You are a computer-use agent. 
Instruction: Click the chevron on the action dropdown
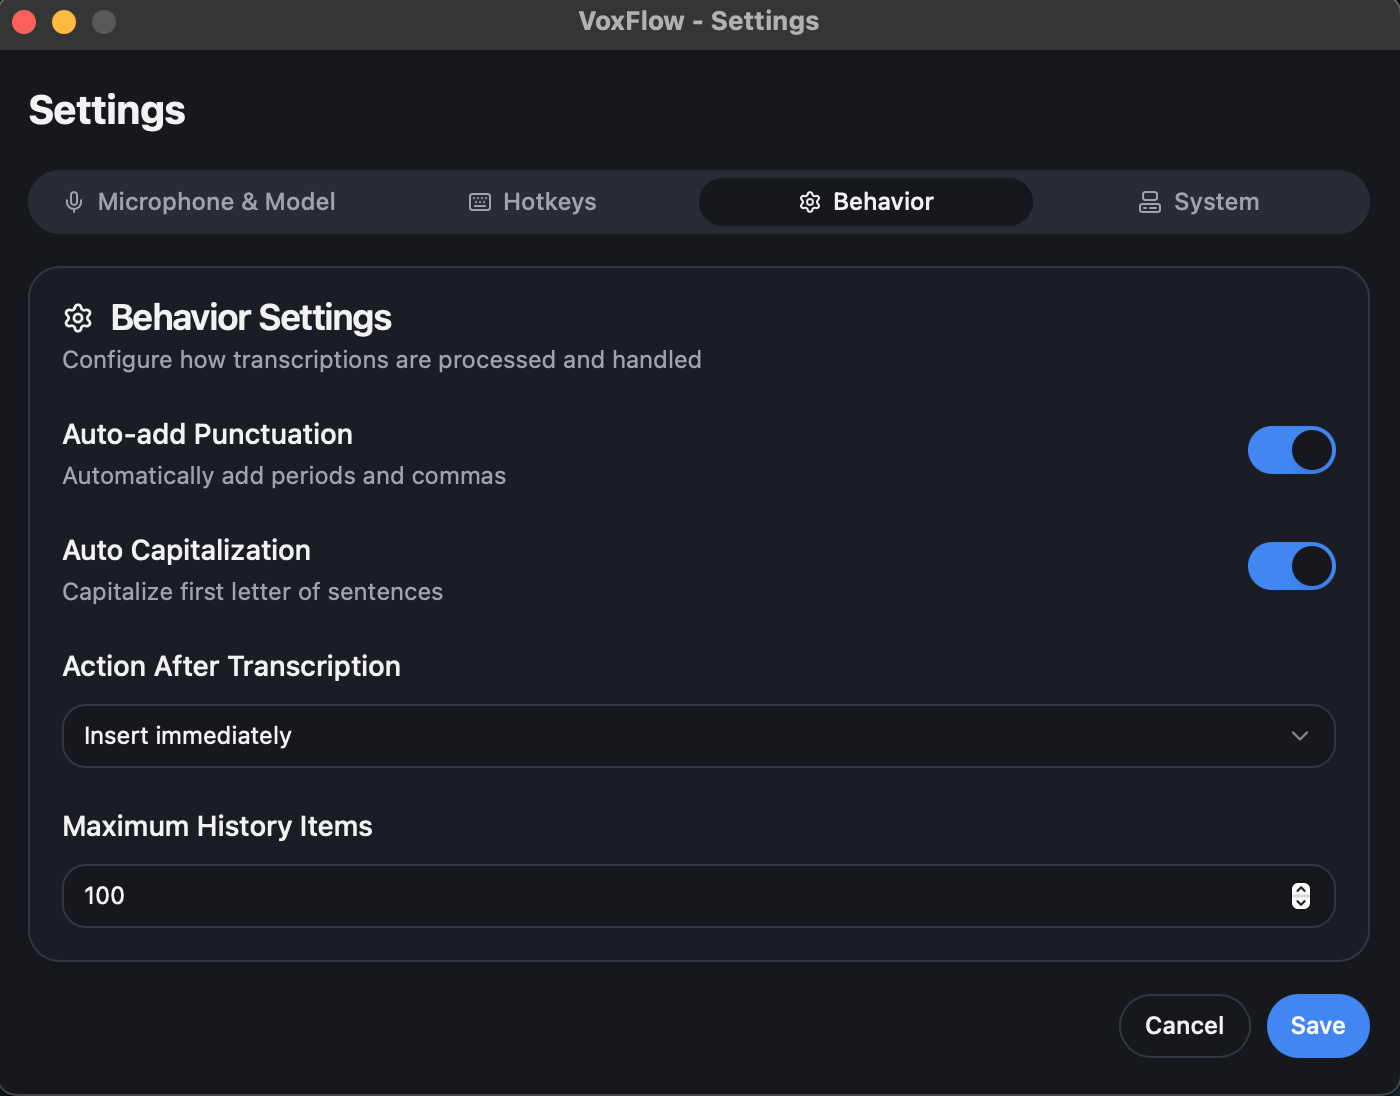click(x=1299, y=736)
